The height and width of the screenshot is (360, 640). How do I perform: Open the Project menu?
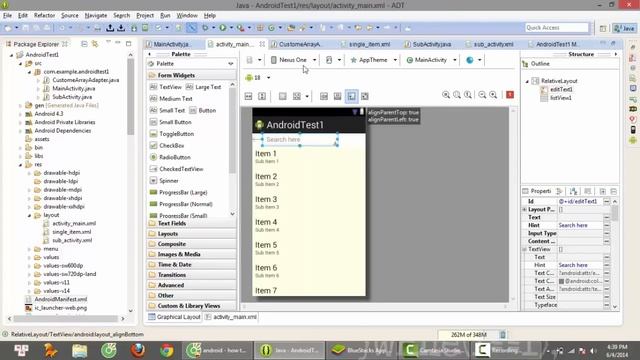145,16
